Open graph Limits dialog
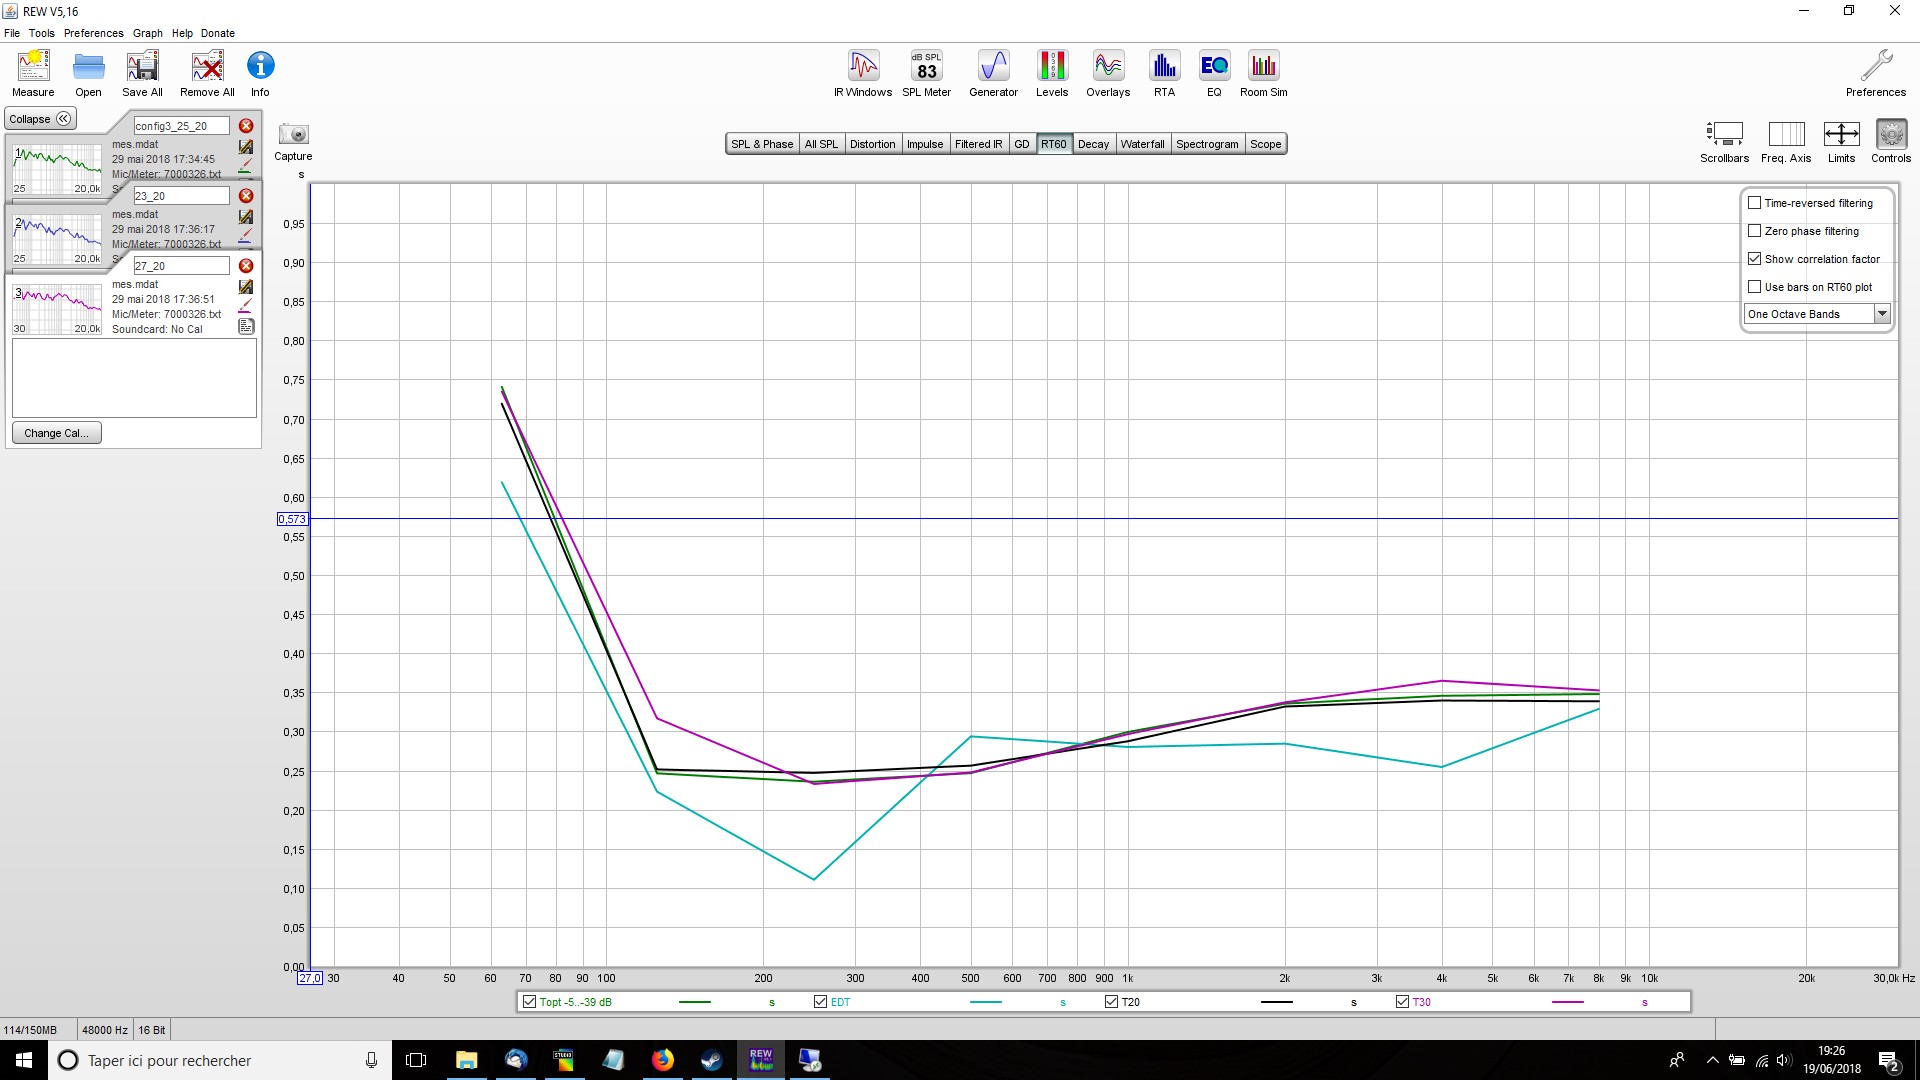 (x=1841, y=142)
